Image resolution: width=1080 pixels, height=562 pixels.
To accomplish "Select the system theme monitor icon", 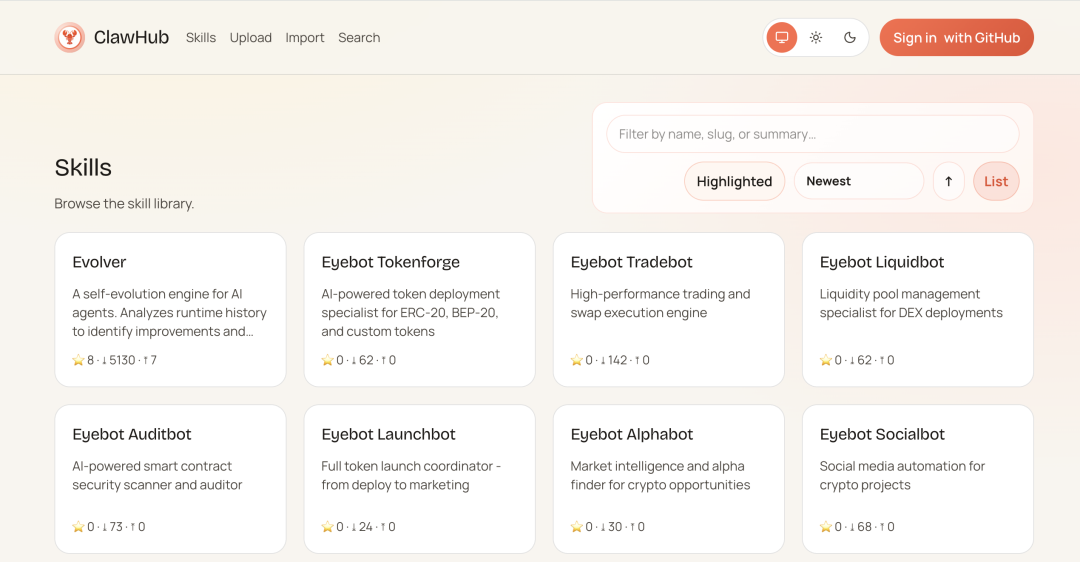I will 782,38.
